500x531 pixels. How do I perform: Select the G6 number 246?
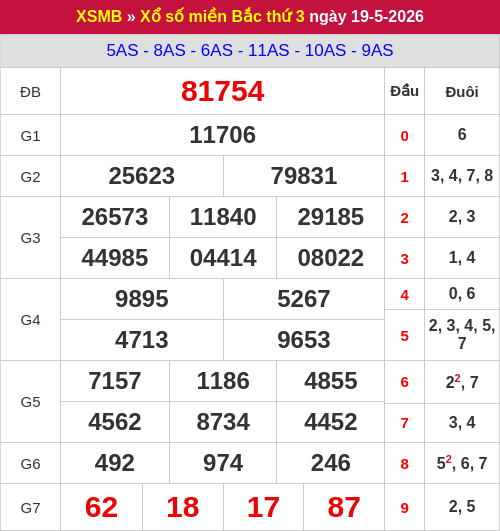[331, 463]
